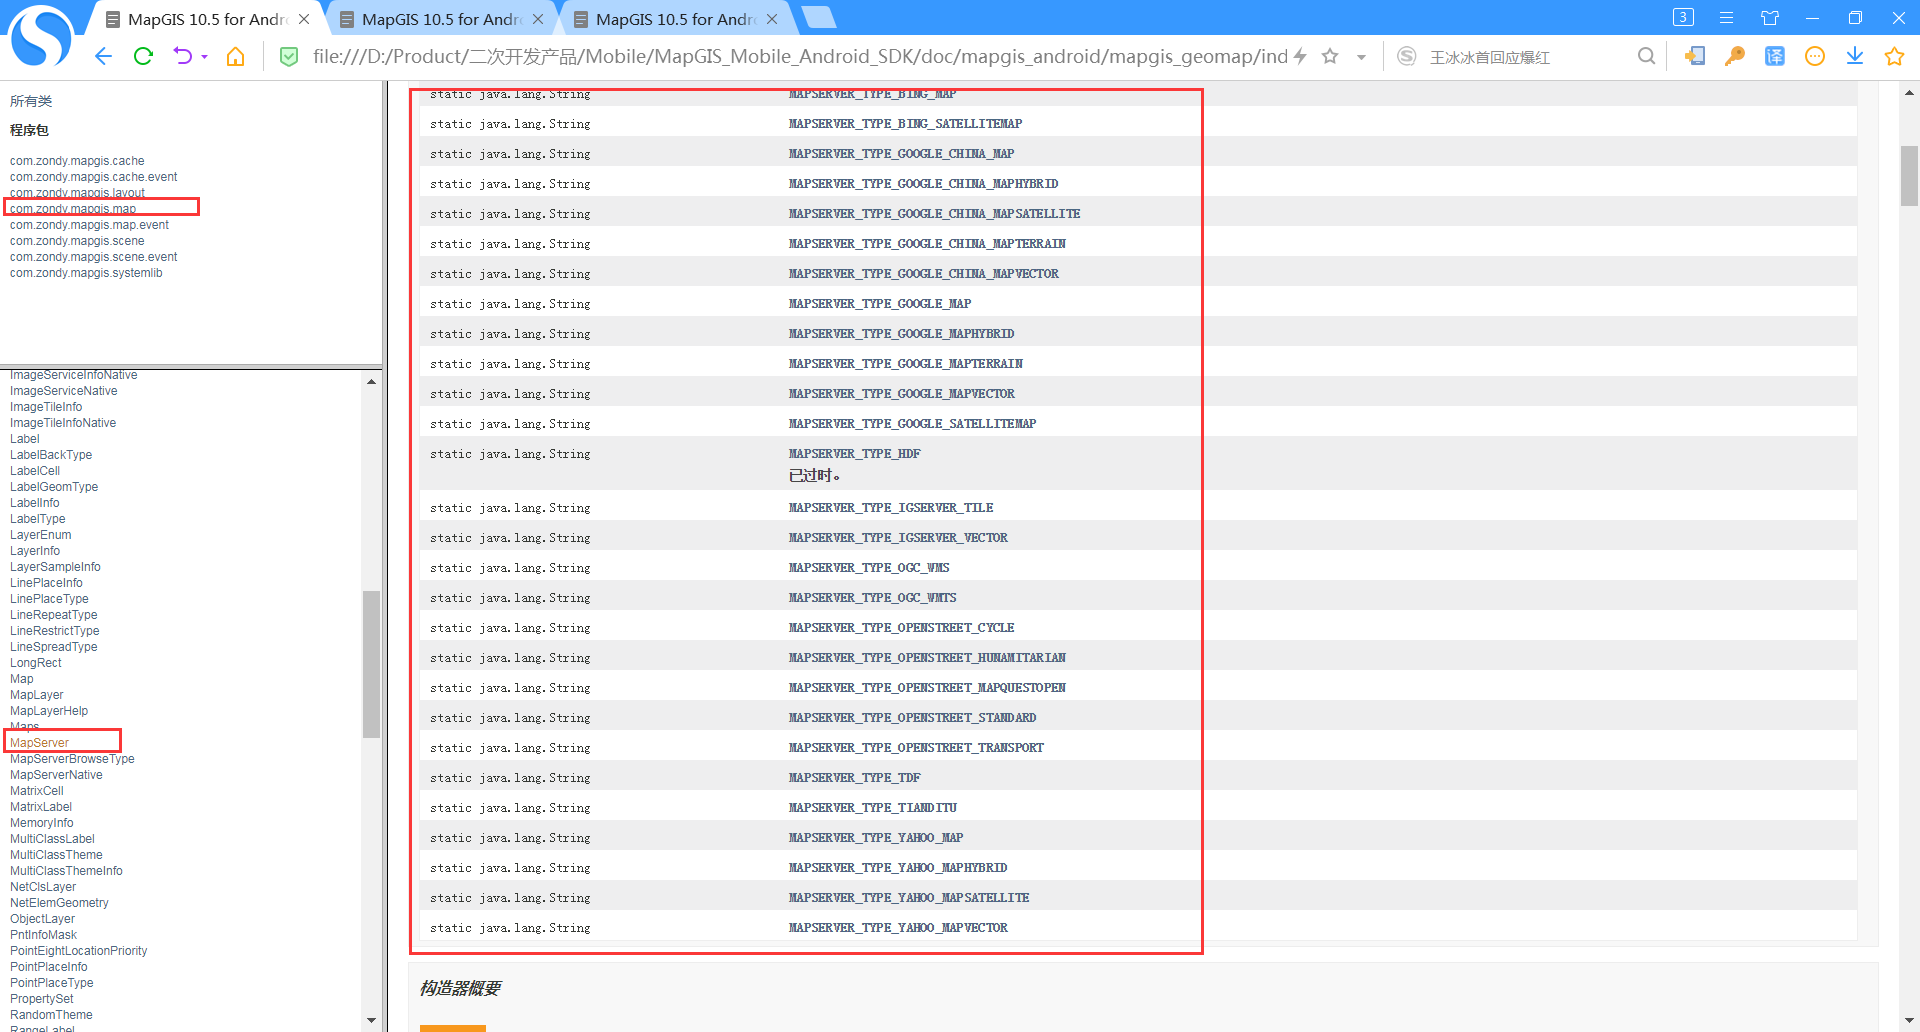This screenshot has height=1032, width=1920.
Task: Open the LabelBackType class link
Action: point(51,455)
